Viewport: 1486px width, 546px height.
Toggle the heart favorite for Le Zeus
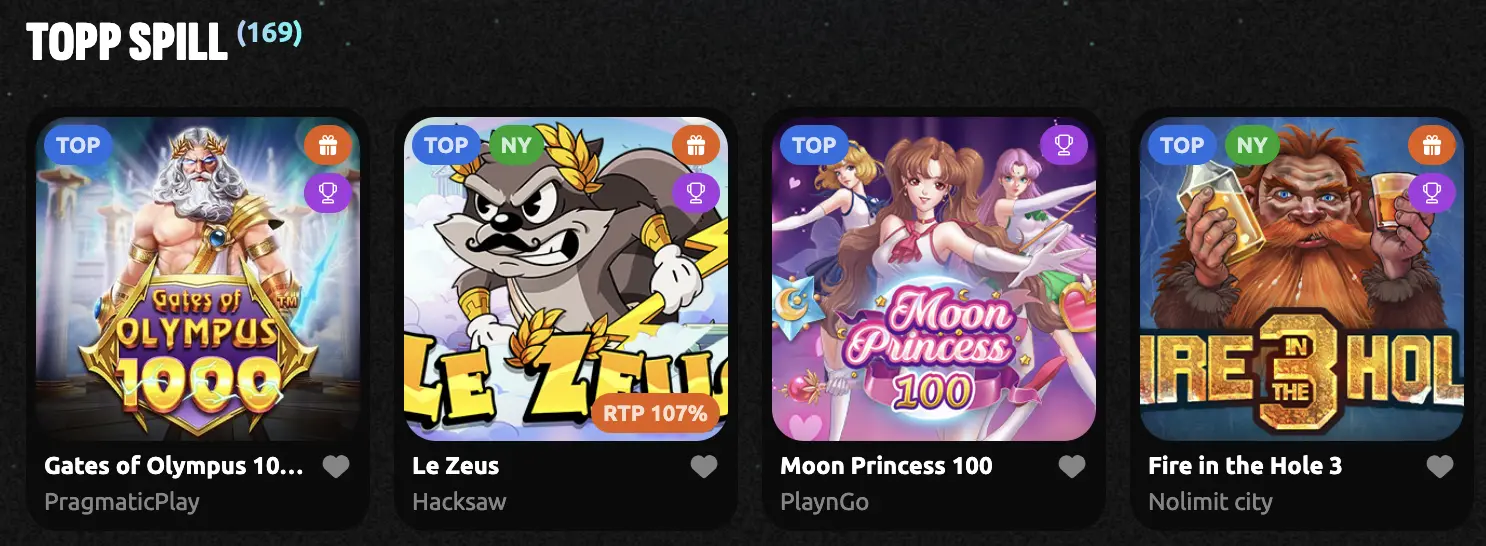[x=704, y=466]
